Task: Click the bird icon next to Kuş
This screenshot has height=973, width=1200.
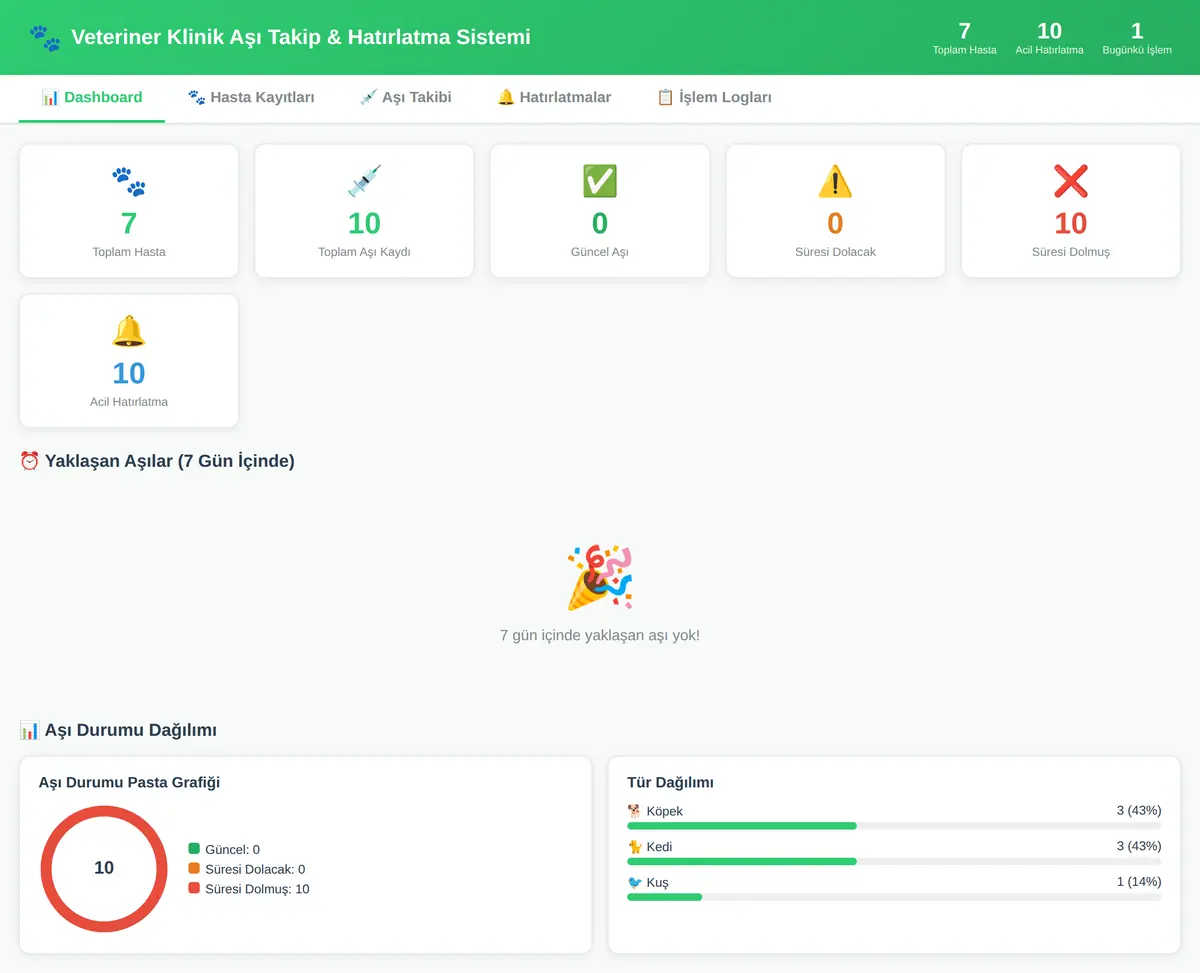Action: [634, 883]
